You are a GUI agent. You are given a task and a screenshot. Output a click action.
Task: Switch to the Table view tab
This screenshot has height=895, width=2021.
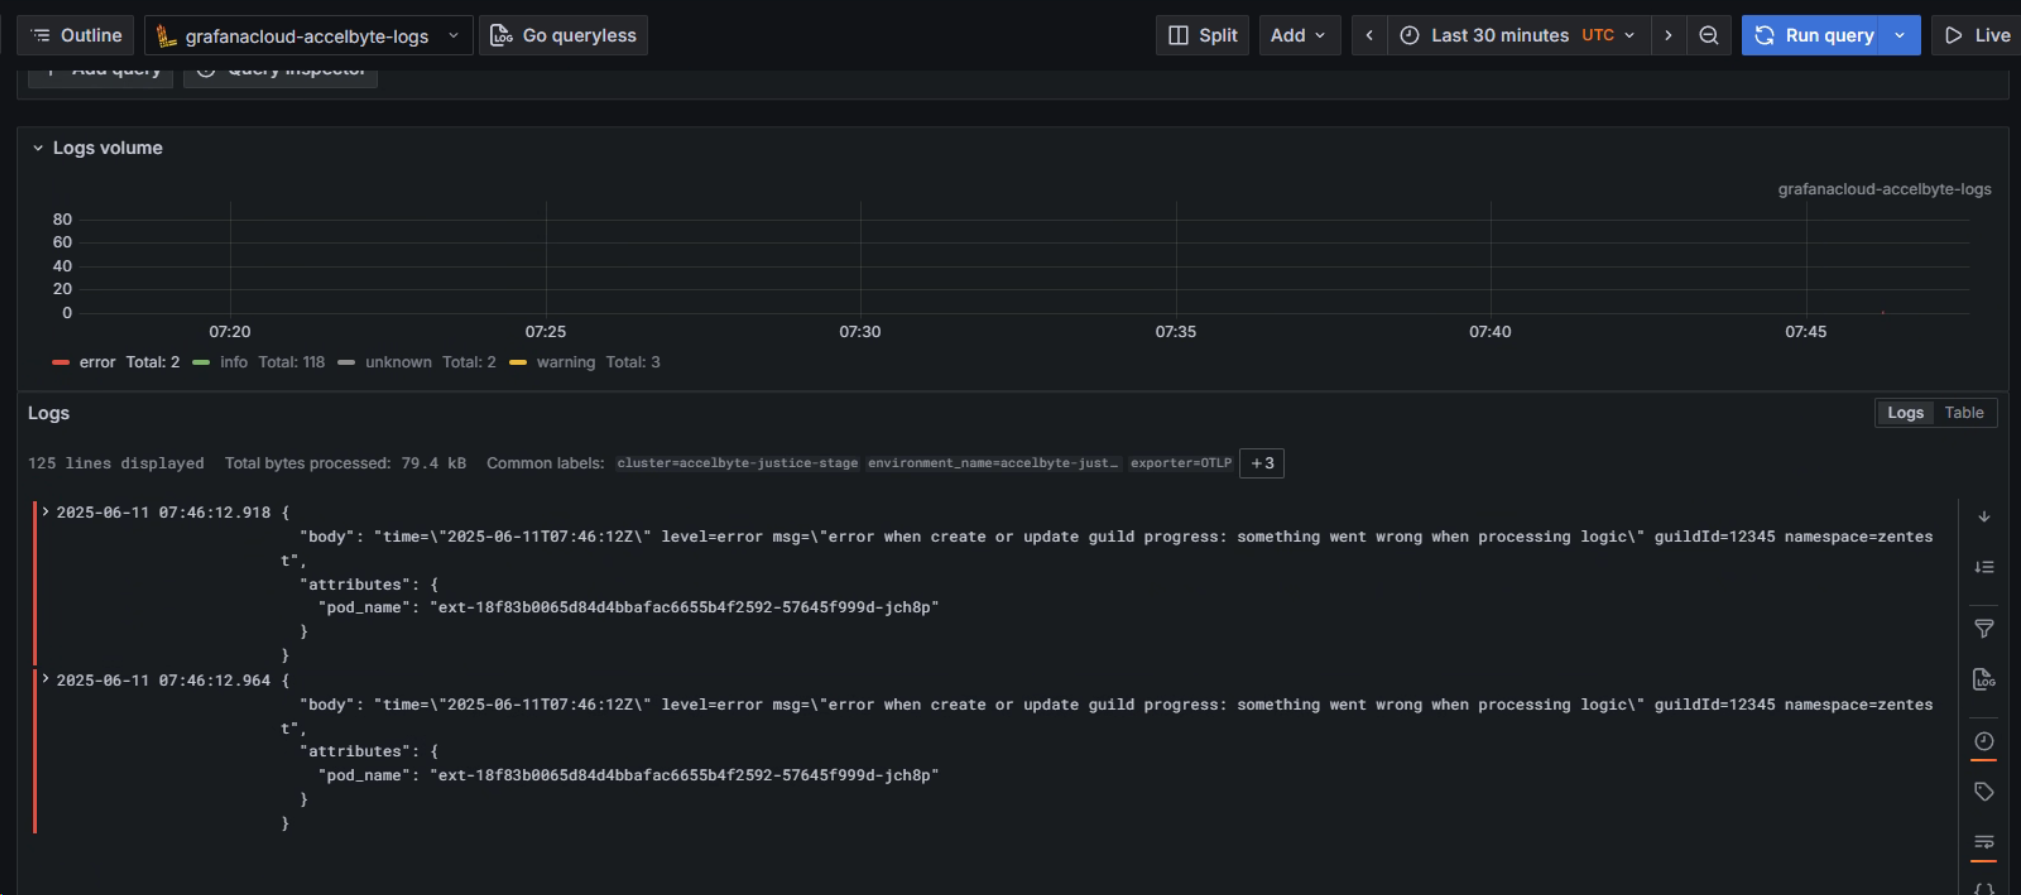click(x=1964, y=413)
